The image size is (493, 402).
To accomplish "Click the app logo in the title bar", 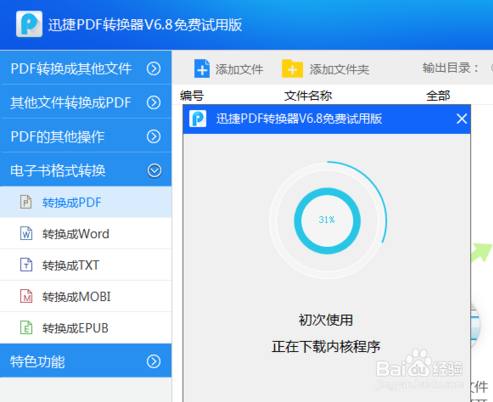I will tap(29, 24).
